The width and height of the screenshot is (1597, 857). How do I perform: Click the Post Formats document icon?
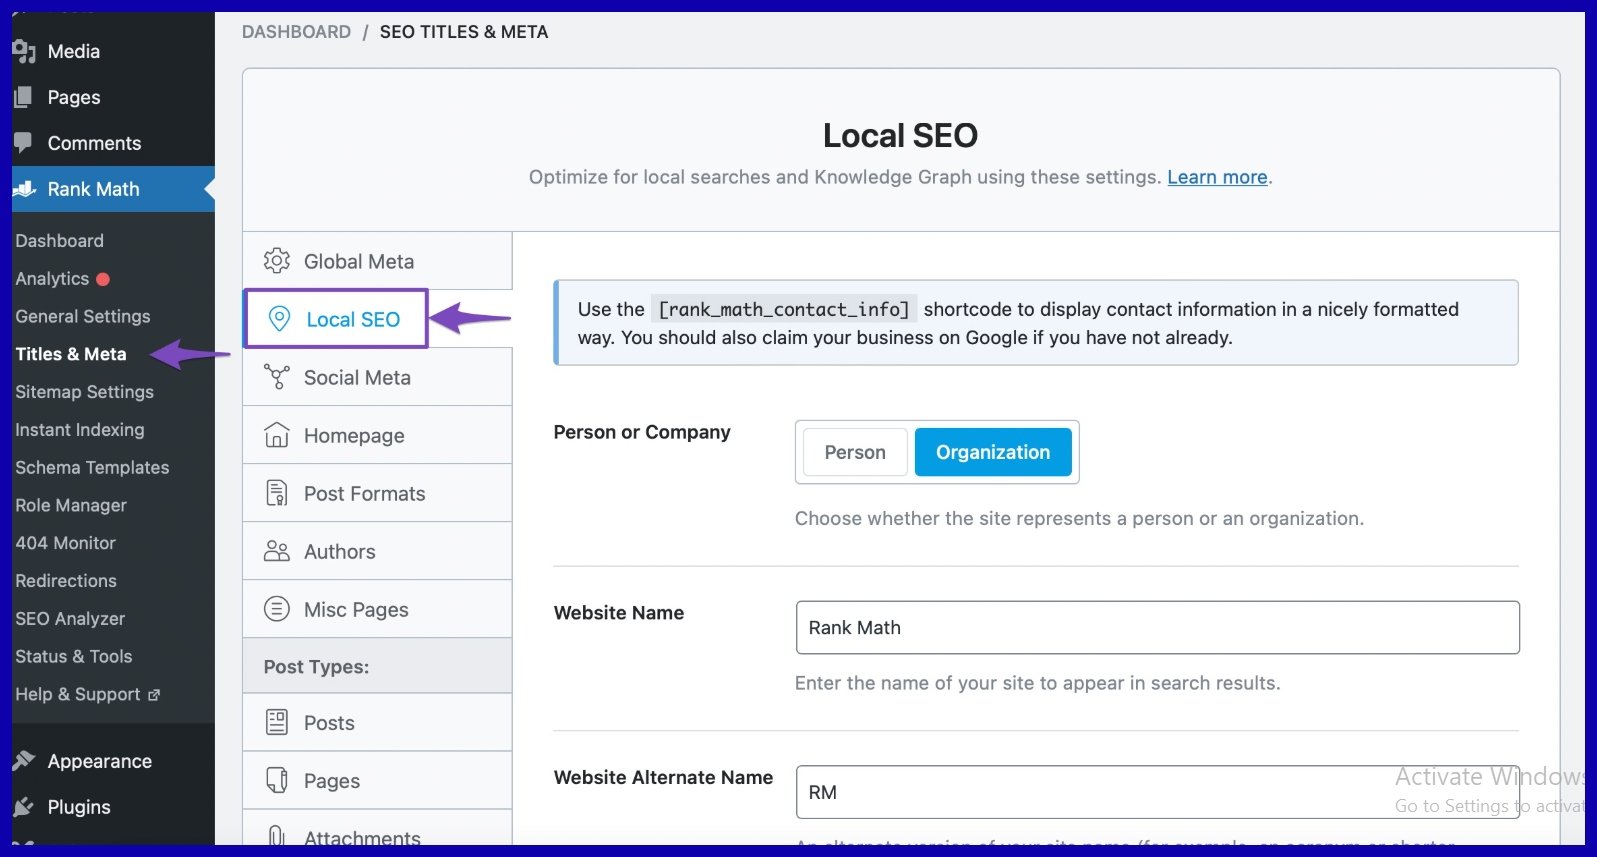277,493
